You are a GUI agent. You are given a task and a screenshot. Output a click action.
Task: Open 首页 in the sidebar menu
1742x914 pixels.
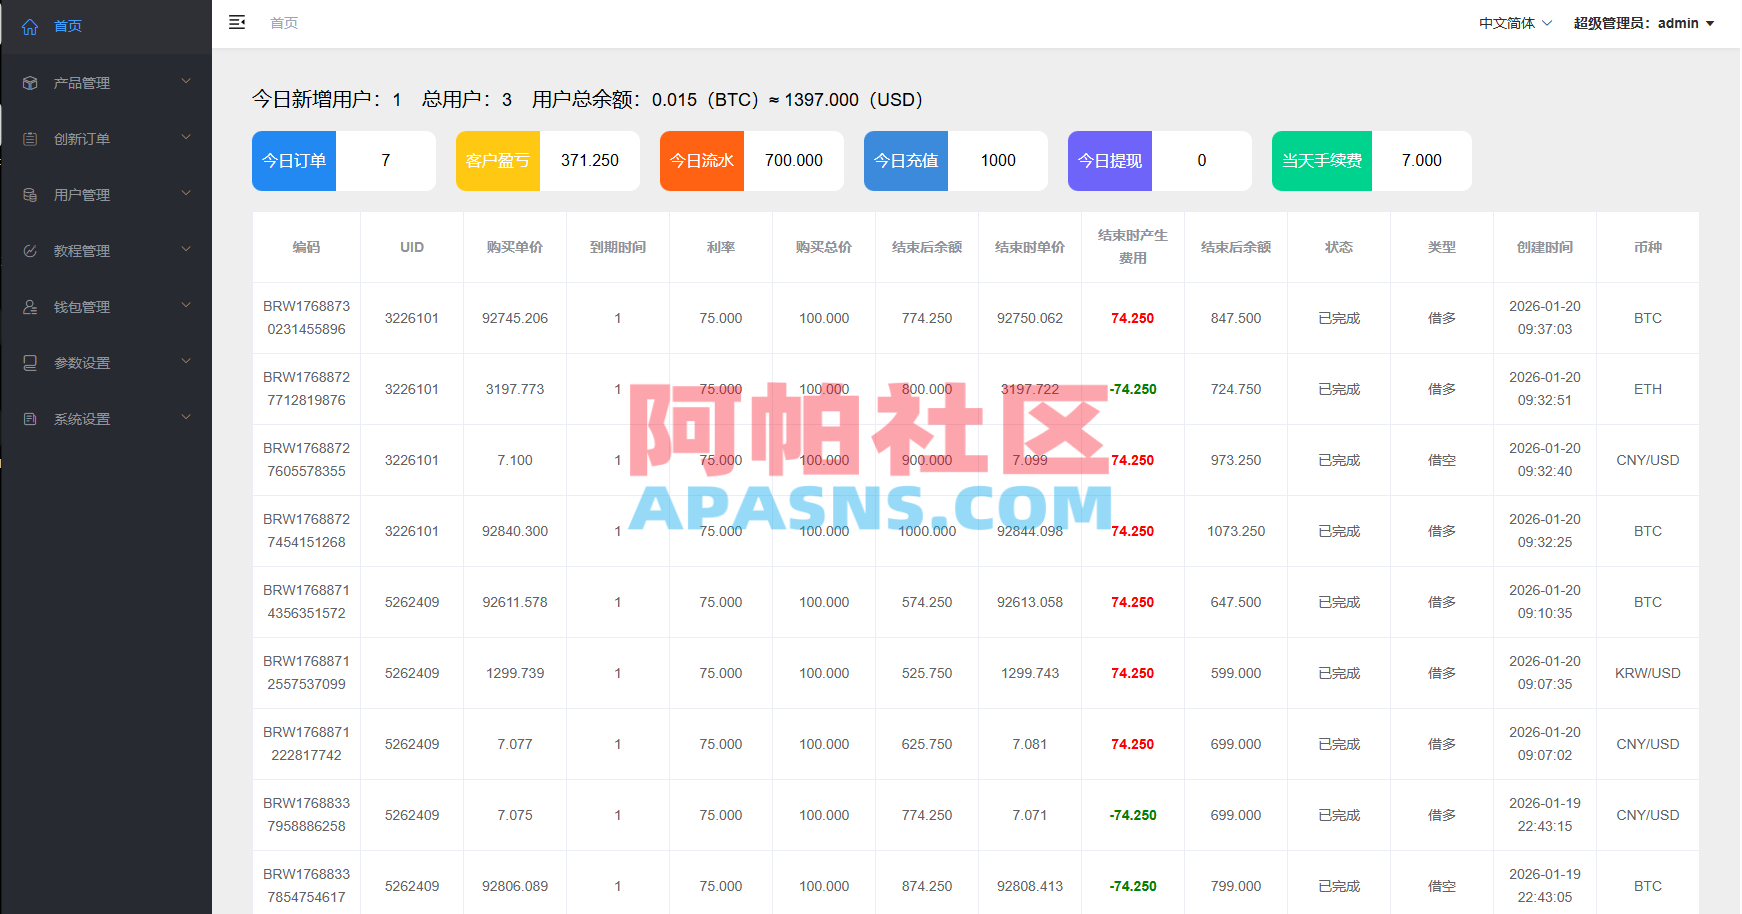pyautogui.click(x=106, y=26)
